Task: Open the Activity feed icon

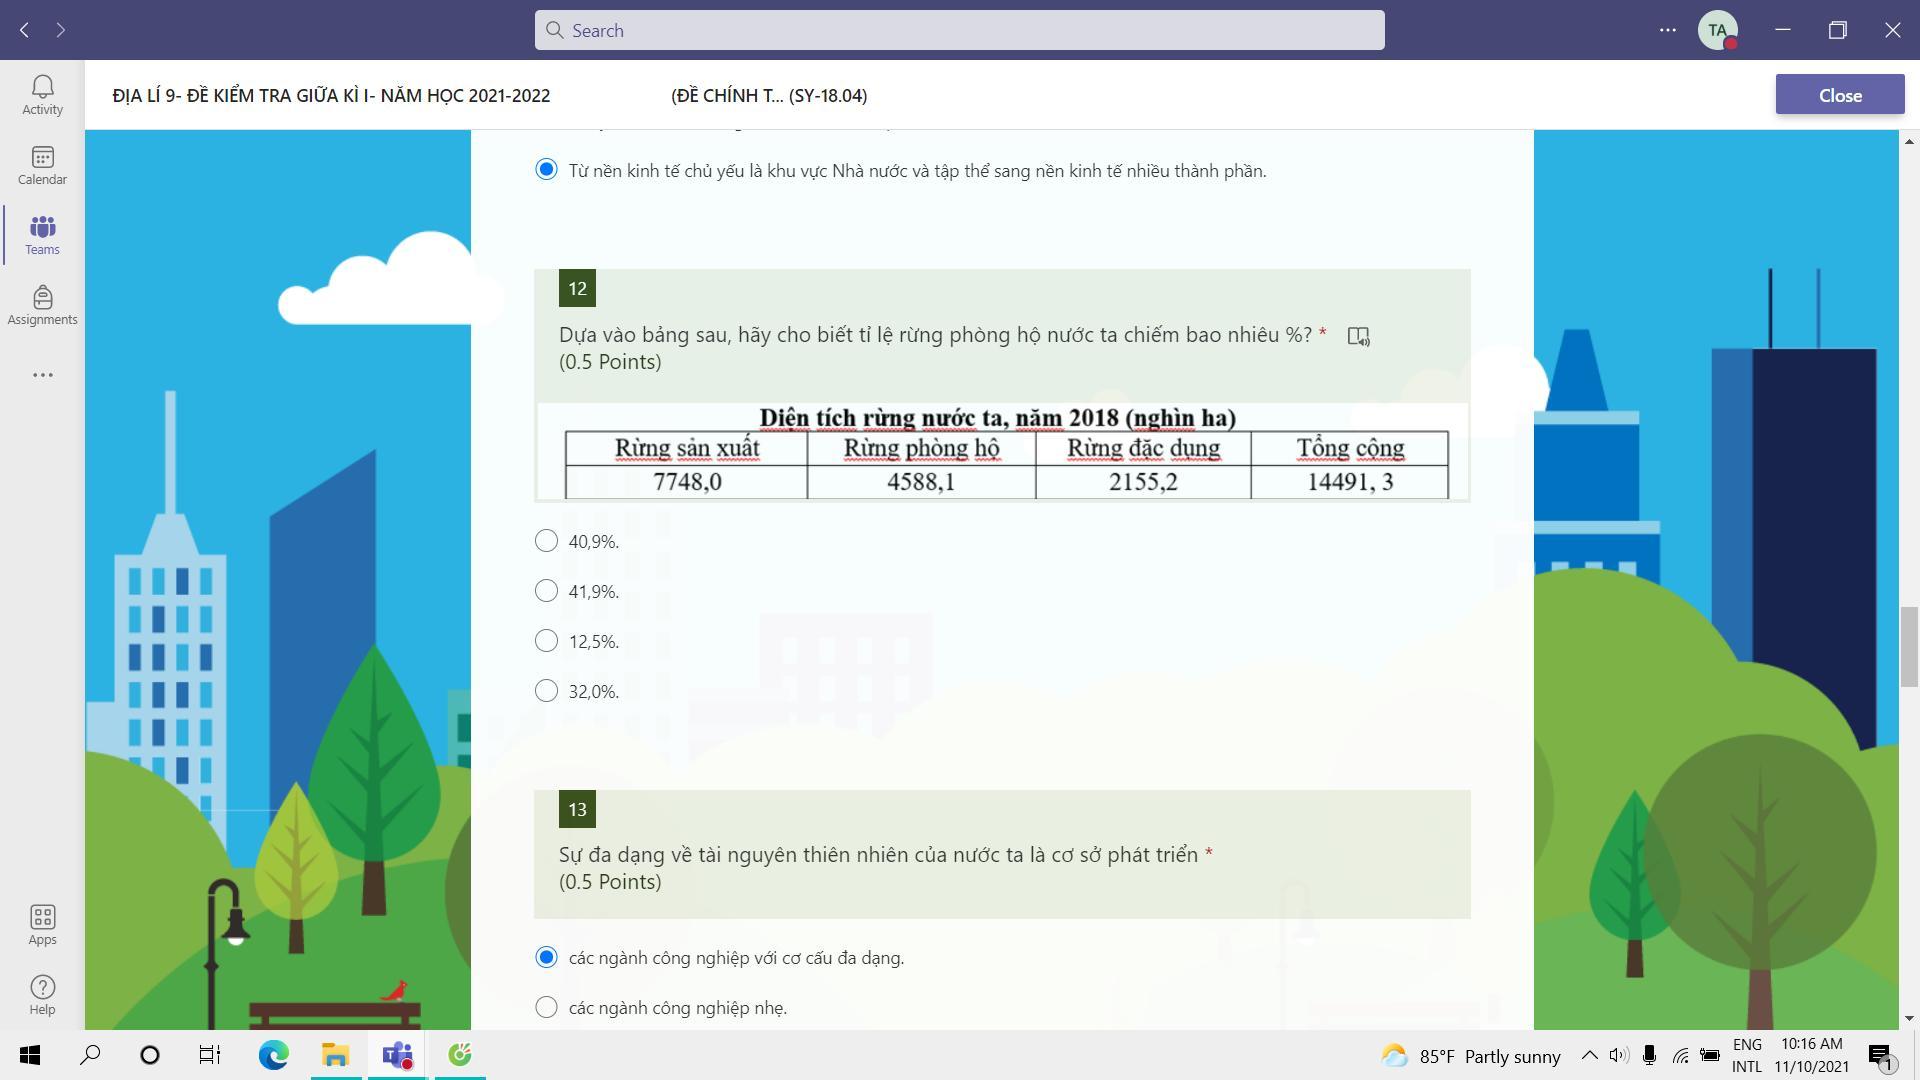Action: click(x=42, y=95)
